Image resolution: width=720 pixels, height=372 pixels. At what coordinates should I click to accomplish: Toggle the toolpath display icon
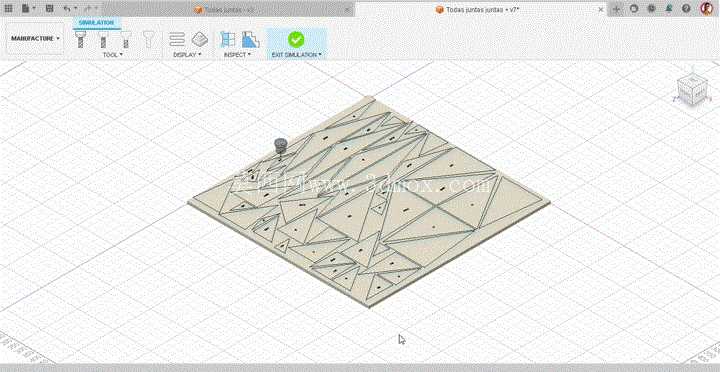[x=177, y=39]
